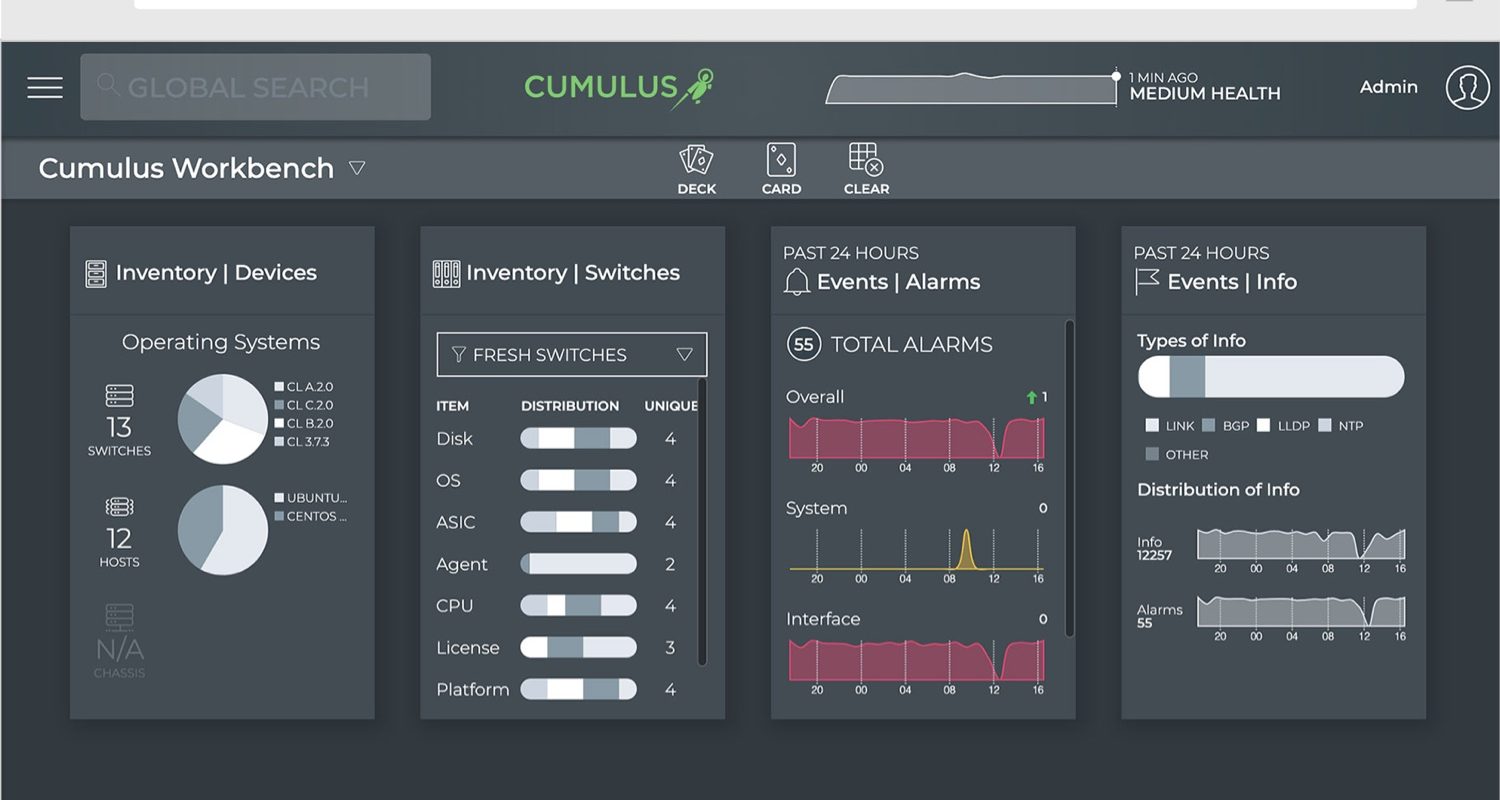Click the "Distribution of Info" heading

click(x=1218, y=490)
